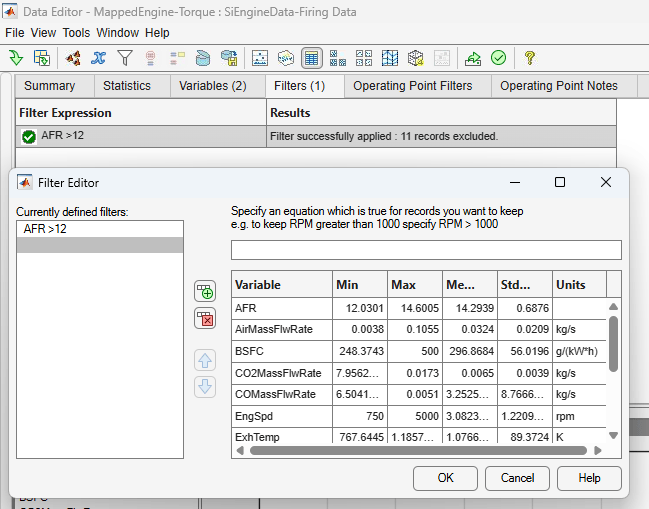Open the blue grid surface view icon

pos(390,58)
